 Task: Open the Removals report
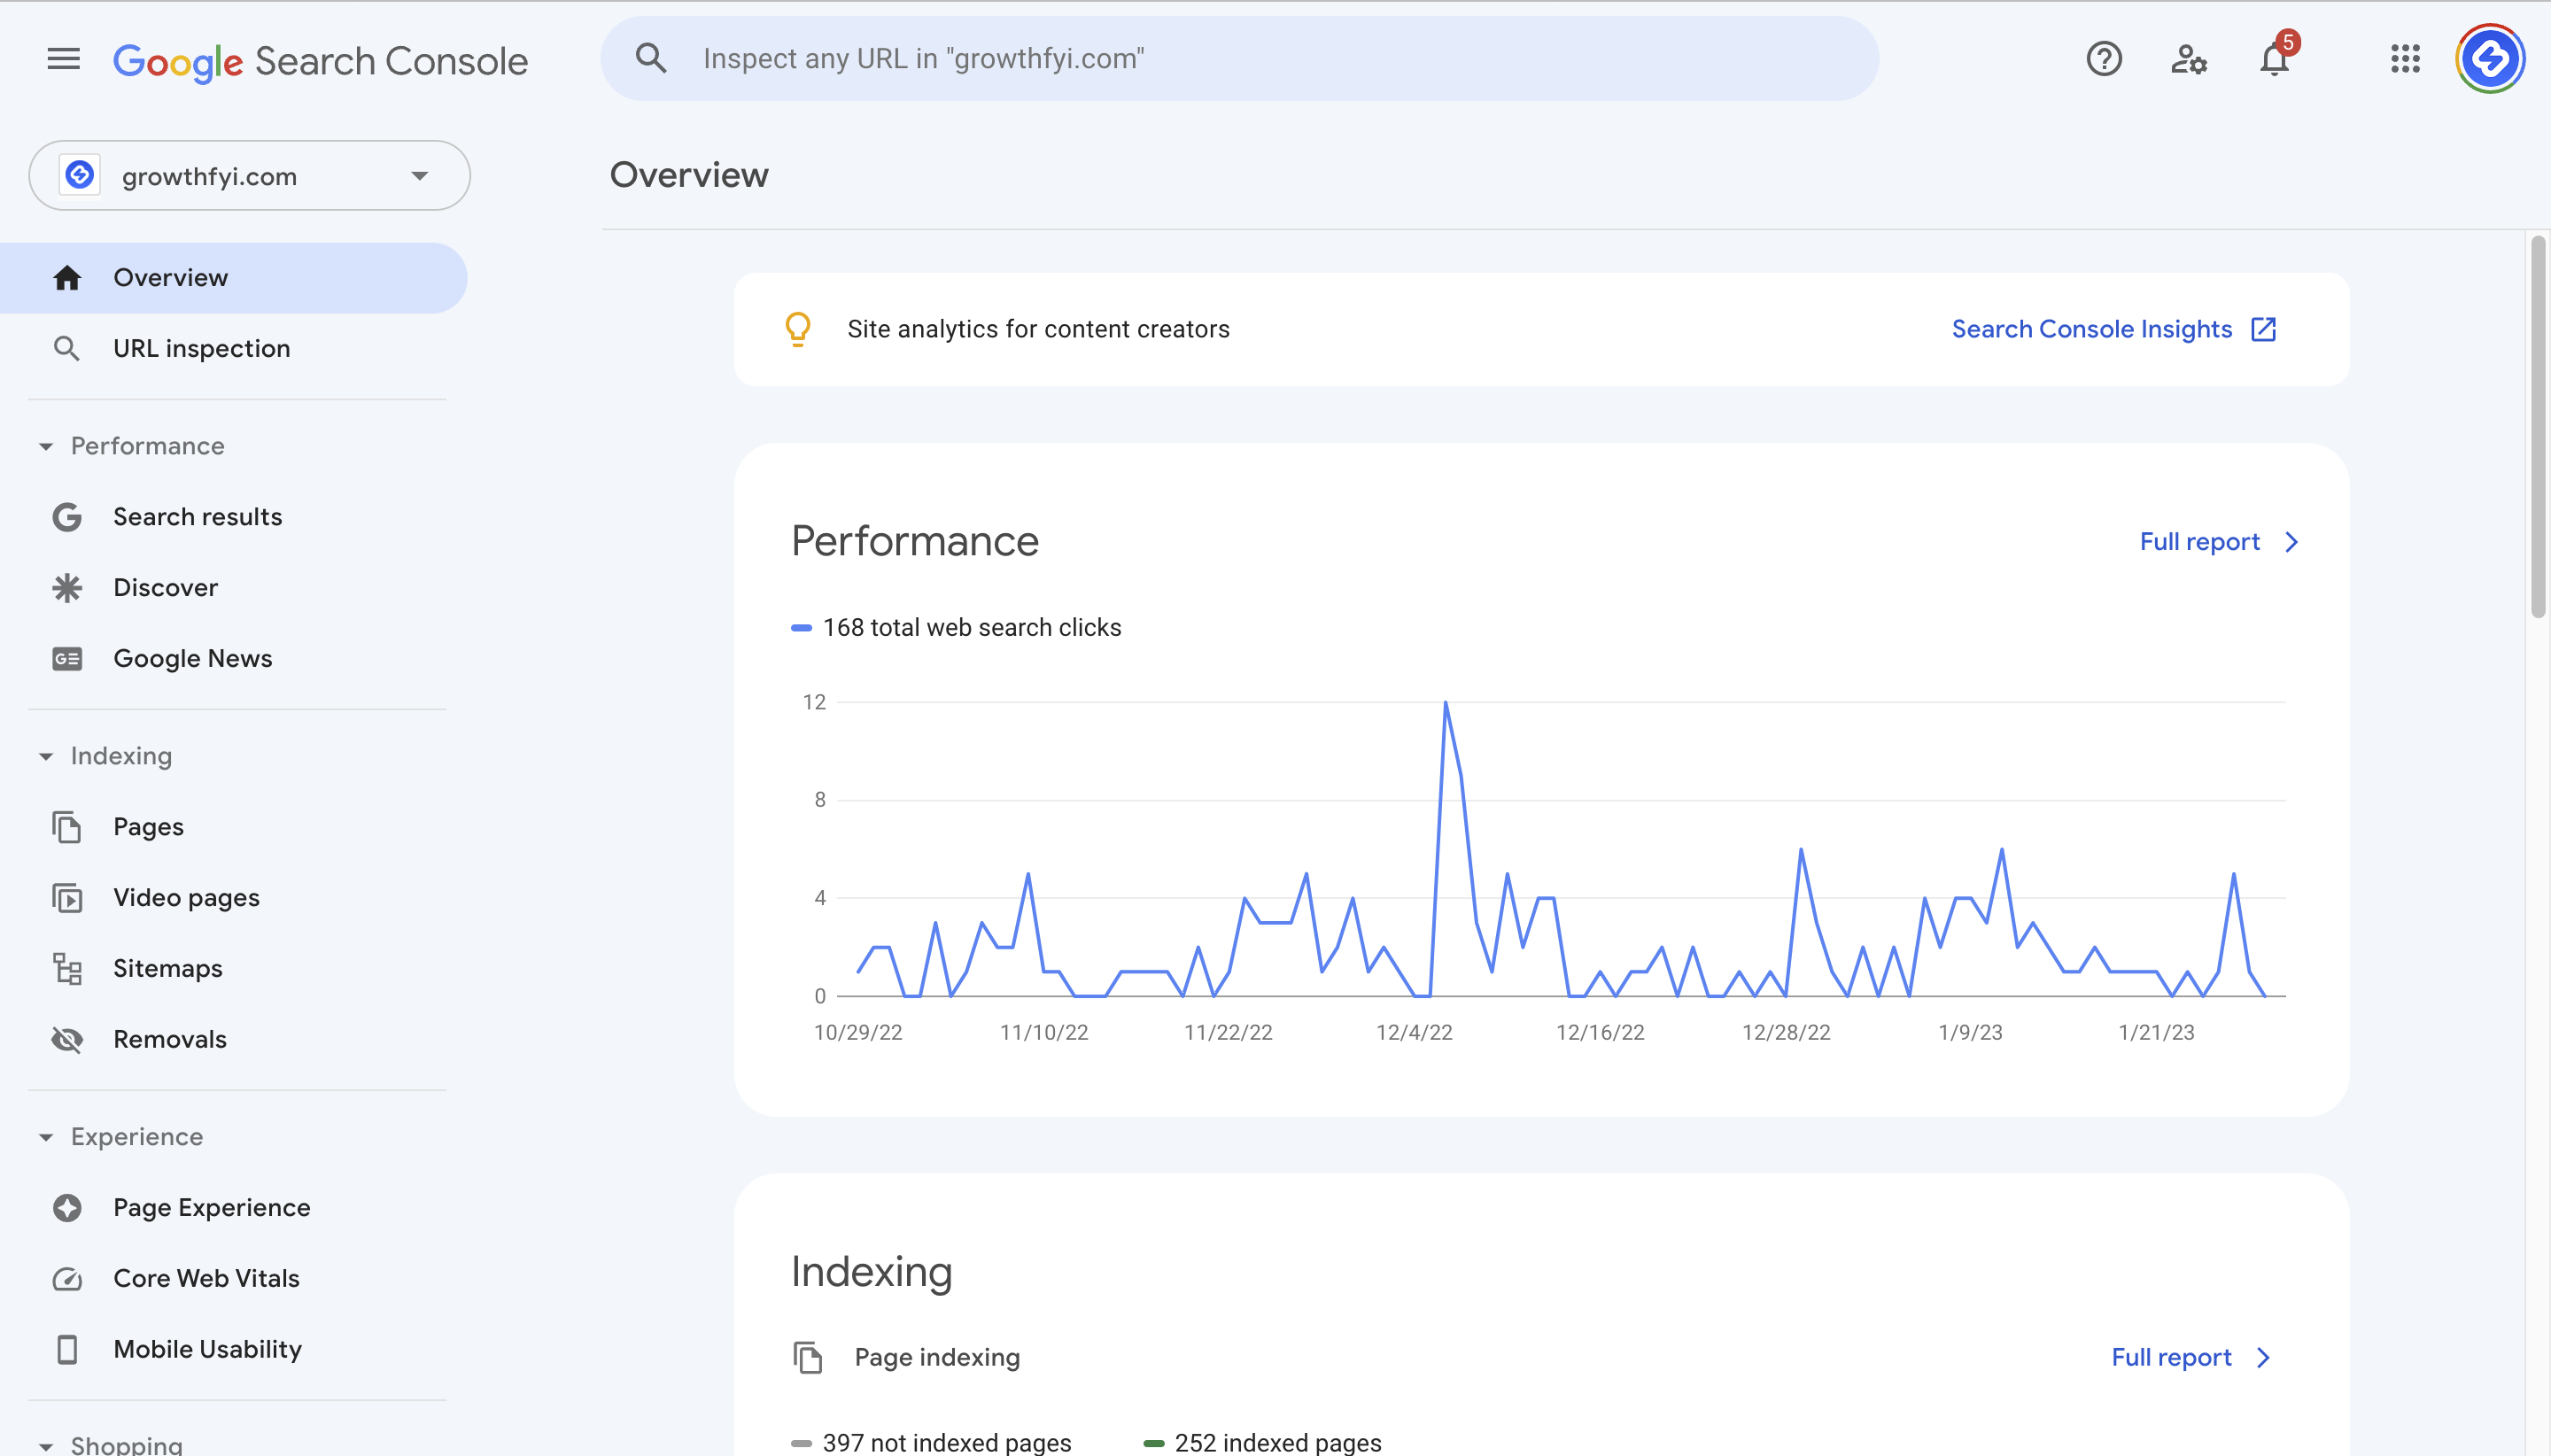170,1039
